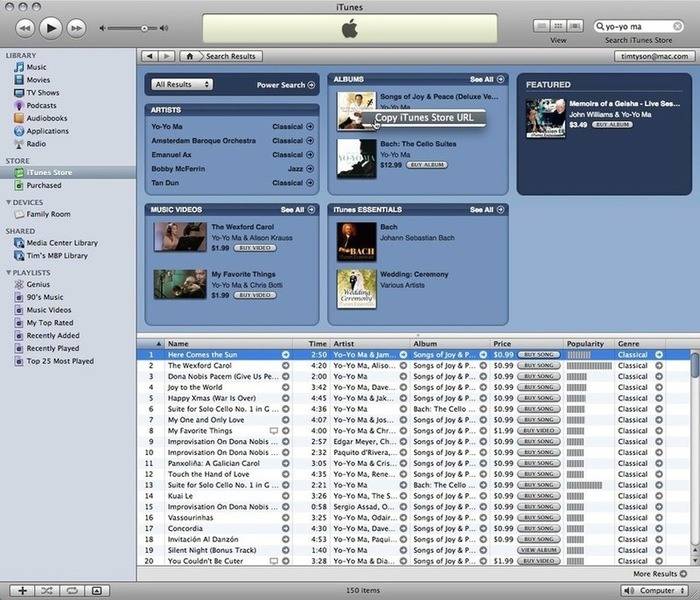Screen dimensions: 700x600
Task: Click the low volume speaker icon
Action: [102, 28]
